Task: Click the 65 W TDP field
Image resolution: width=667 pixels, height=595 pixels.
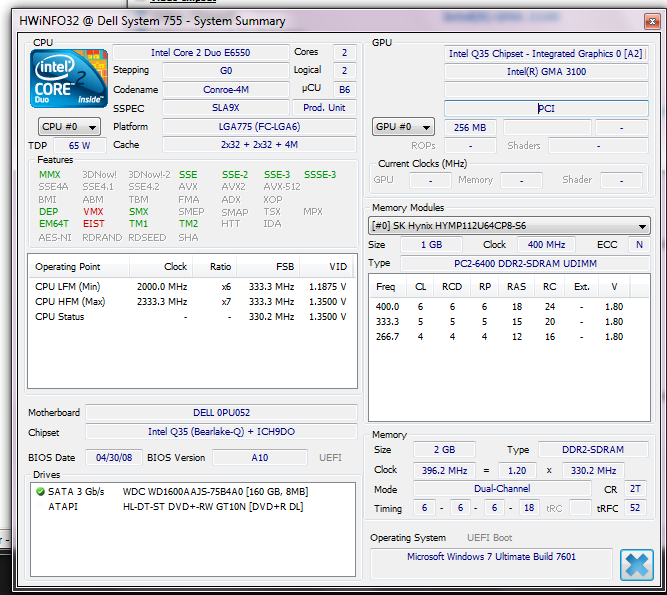Action: 80,145
